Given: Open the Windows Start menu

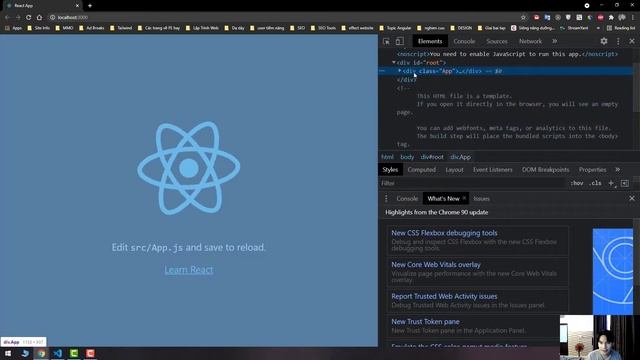Looking at the screenshot, I should 8,353.
